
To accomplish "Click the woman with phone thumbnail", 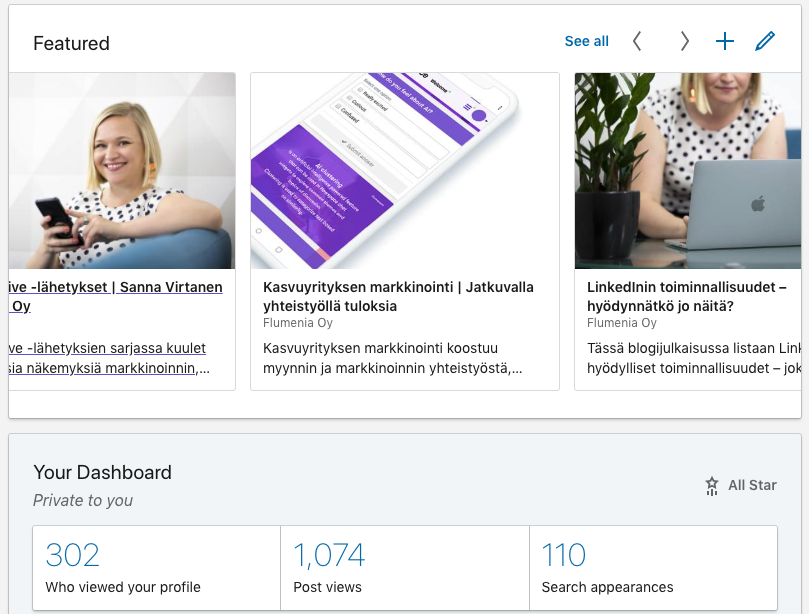I will 122,170.
